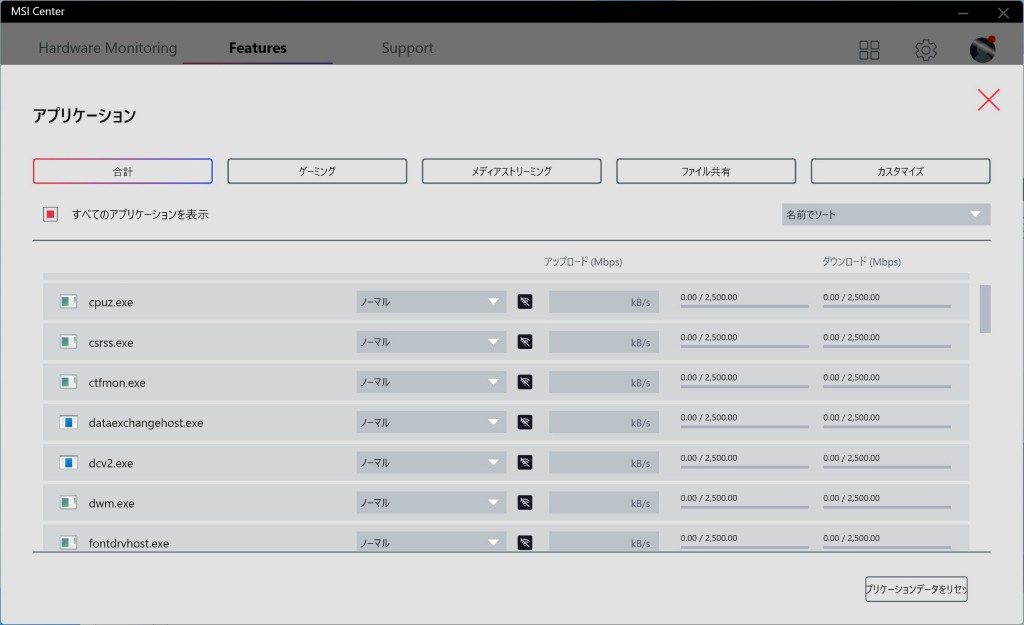Screen dimensions: 1024x625
Task: Click the block network icon for cpuz.exe
Action: point(525,302)
